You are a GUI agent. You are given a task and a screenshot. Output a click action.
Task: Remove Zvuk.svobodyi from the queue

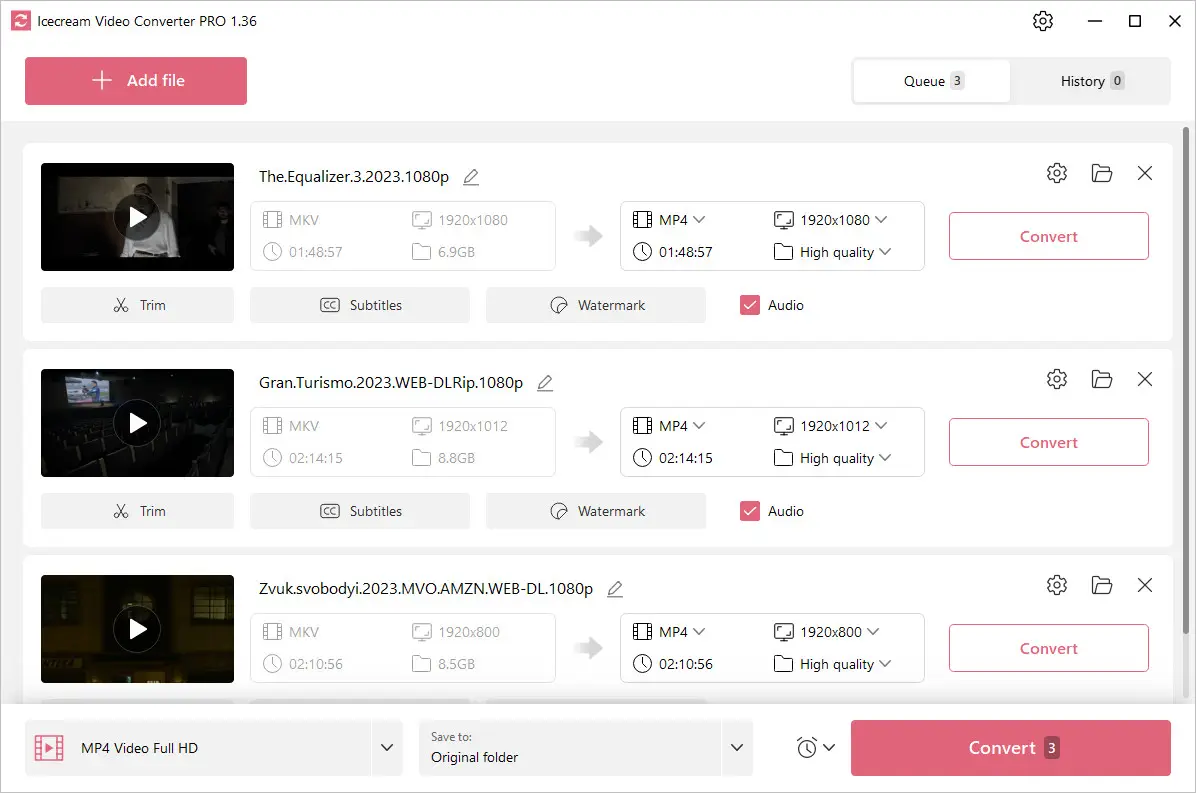point(1145,585)
